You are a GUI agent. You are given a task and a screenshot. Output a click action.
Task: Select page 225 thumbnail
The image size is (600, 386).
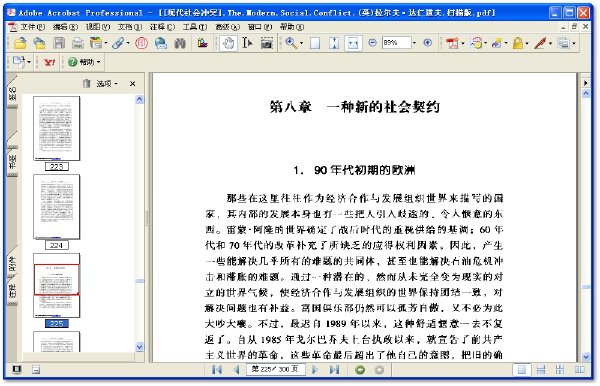coord(57,285)
